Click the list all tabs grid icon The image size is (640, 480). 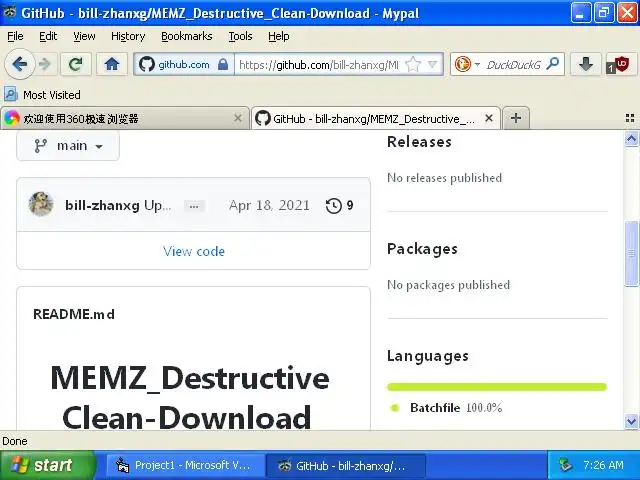630,118
